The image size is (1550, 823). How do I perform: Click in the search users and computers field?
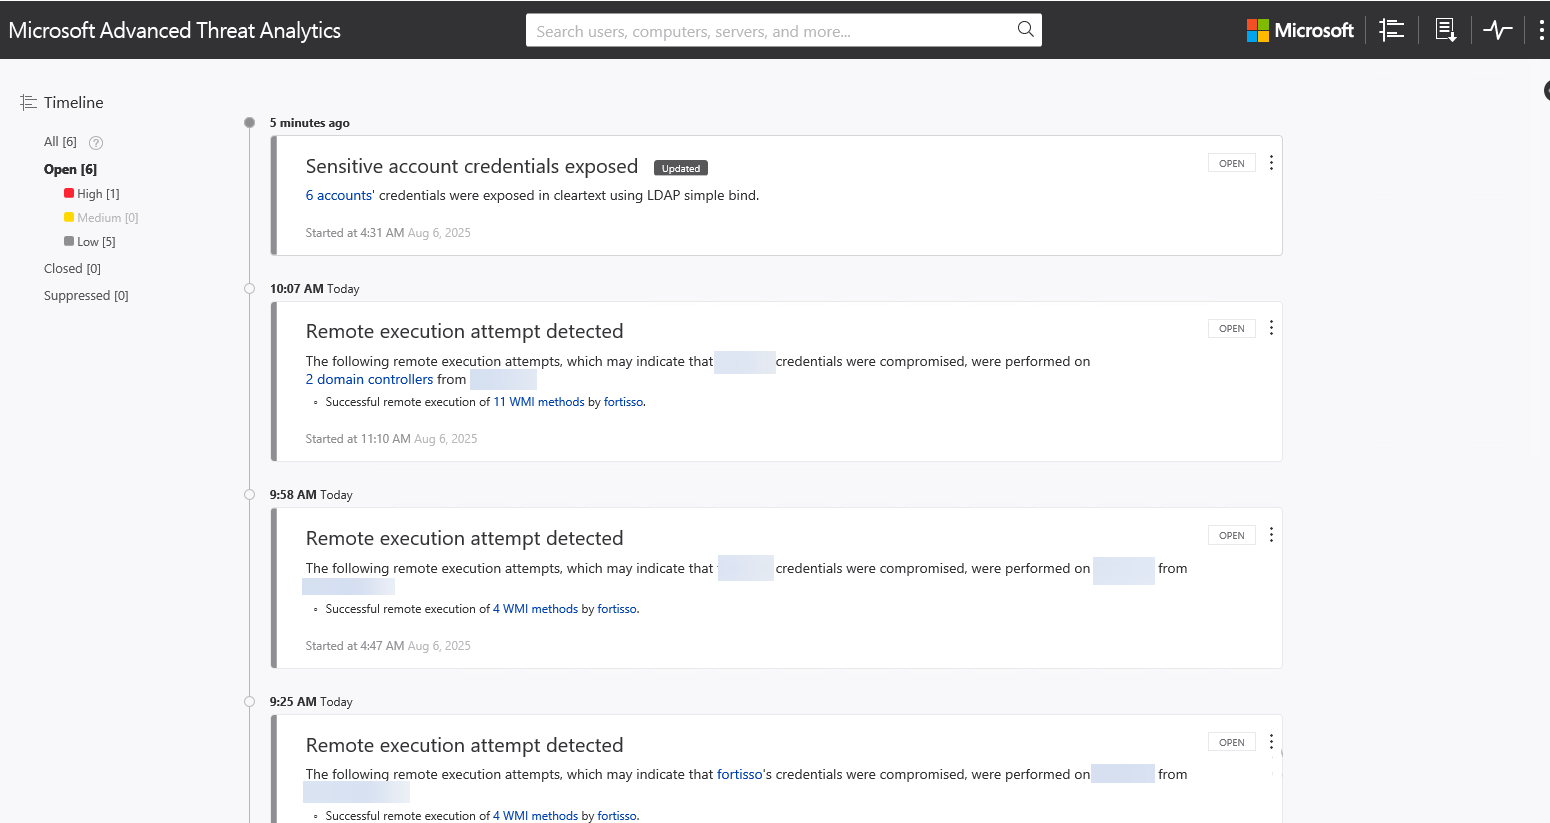[770, 31]
